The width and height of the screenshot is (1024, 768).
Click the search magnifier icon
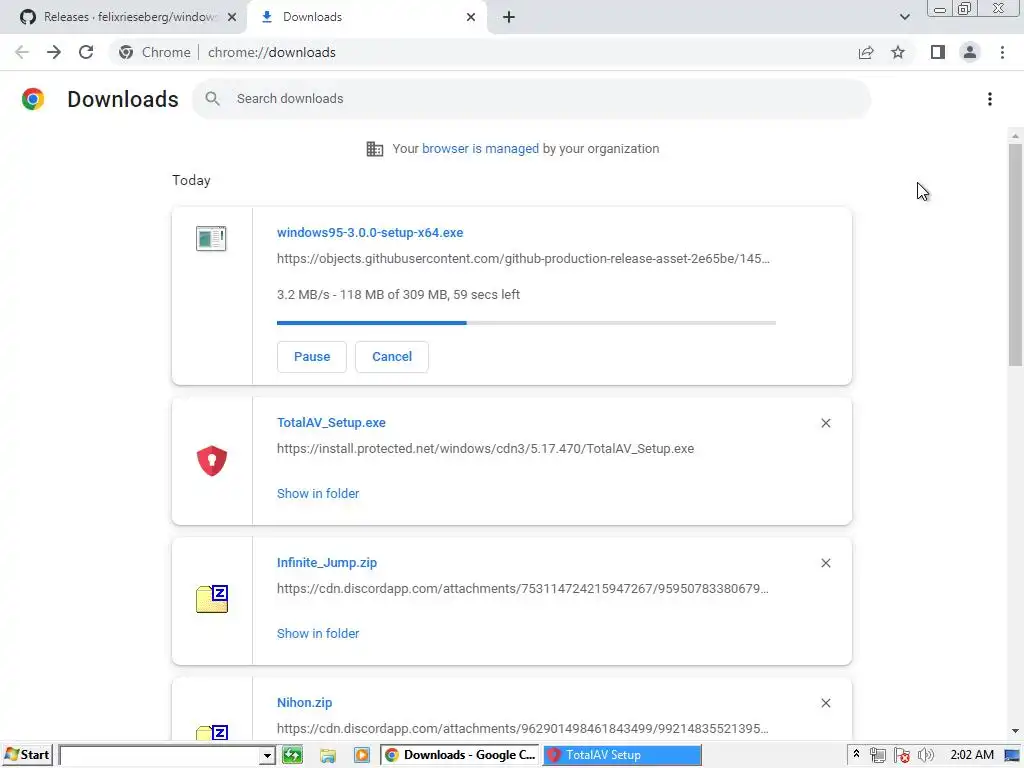pyautogui.click(x=212, y=99)
